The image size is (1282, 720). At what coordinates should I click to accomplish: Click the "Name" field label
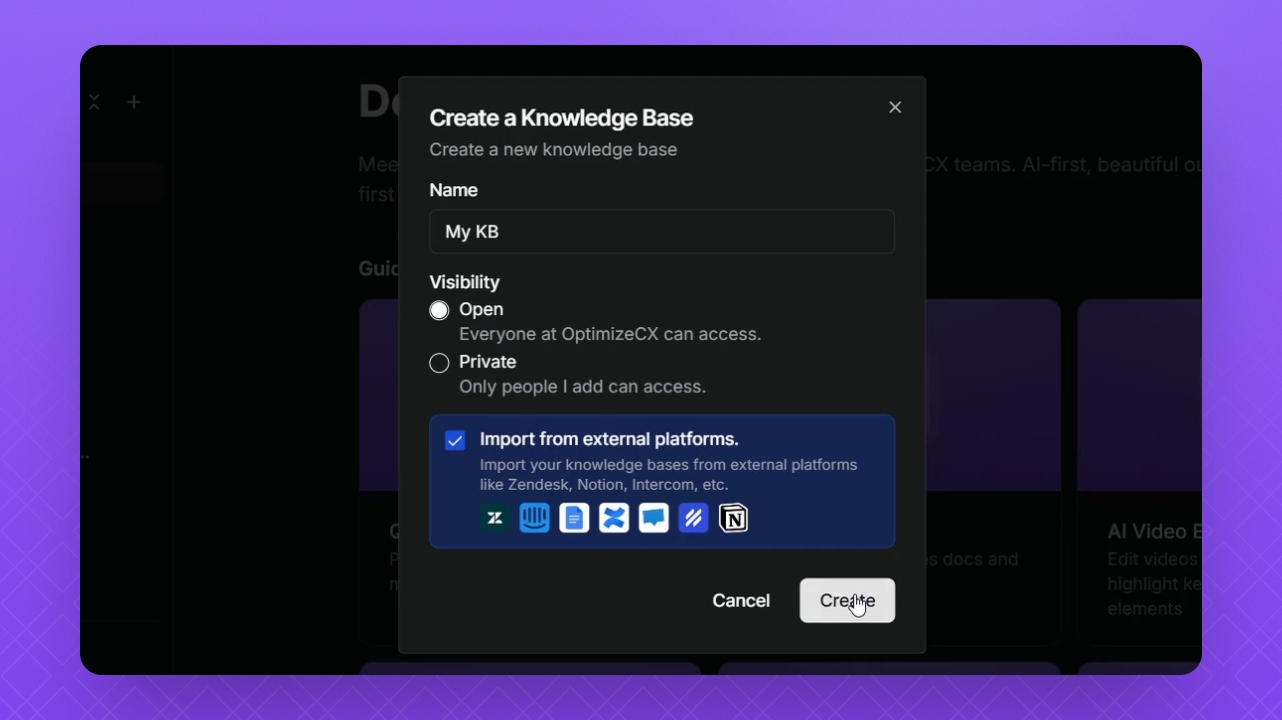[454, 190]
